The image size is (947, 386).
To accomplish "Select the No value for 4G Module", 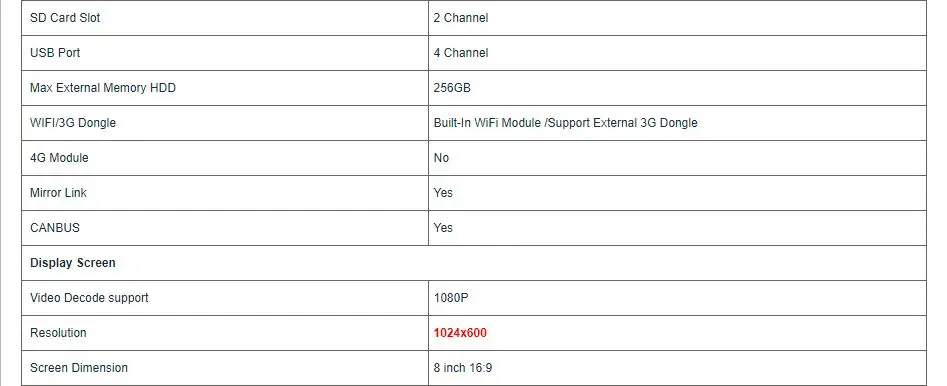I will 441,158.
